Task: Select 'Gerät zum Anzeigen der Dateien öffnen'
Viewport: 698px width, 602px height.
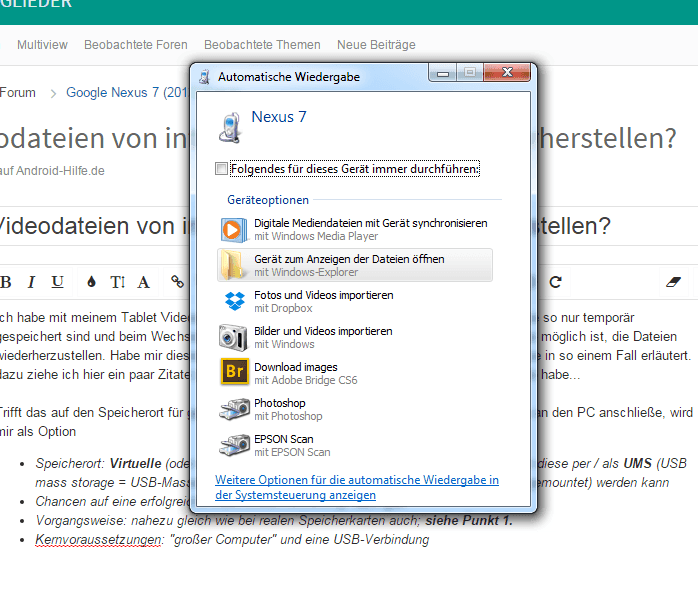Action: 355,265
